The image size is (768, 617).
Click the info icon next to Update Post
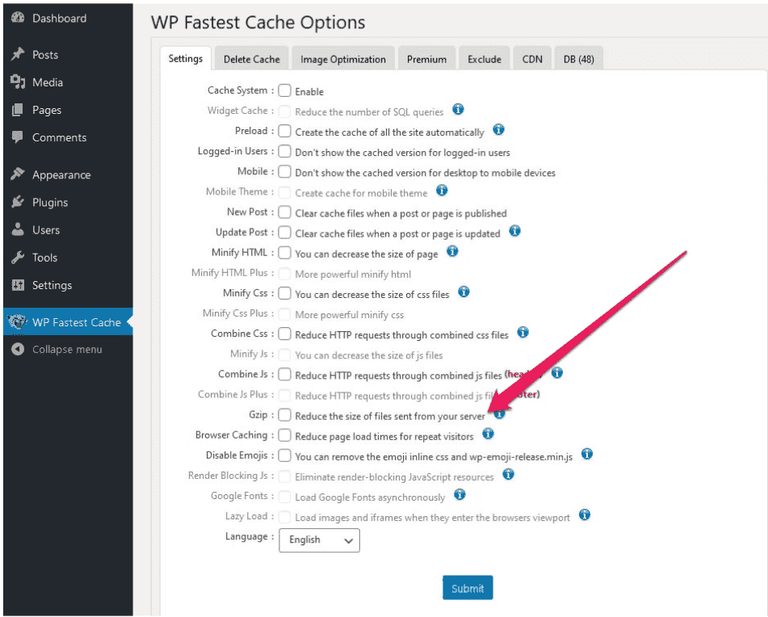click(514, 231)
